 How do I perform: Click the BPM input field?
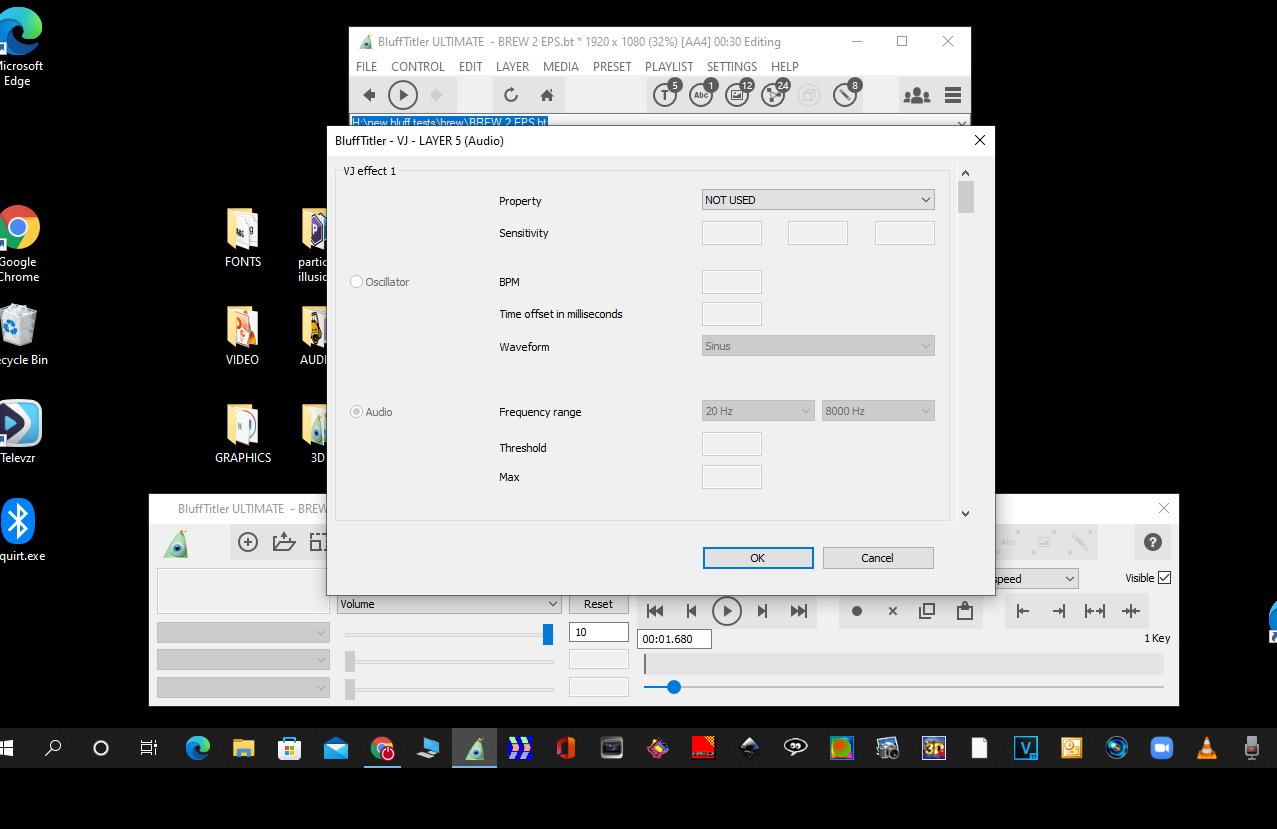[732, 282]
